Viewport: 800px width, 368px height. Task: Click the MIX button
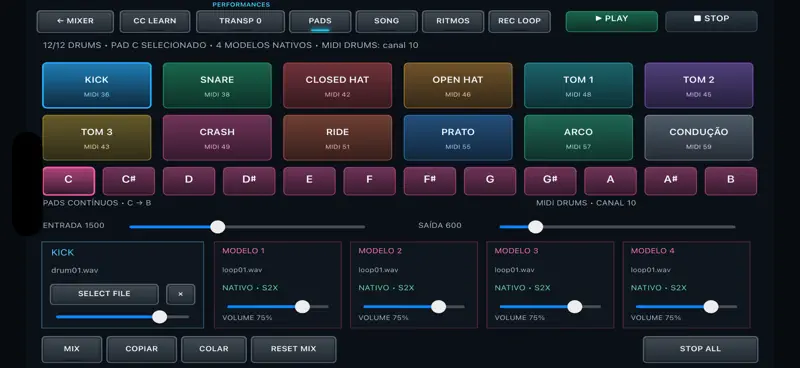pos(72,349)
